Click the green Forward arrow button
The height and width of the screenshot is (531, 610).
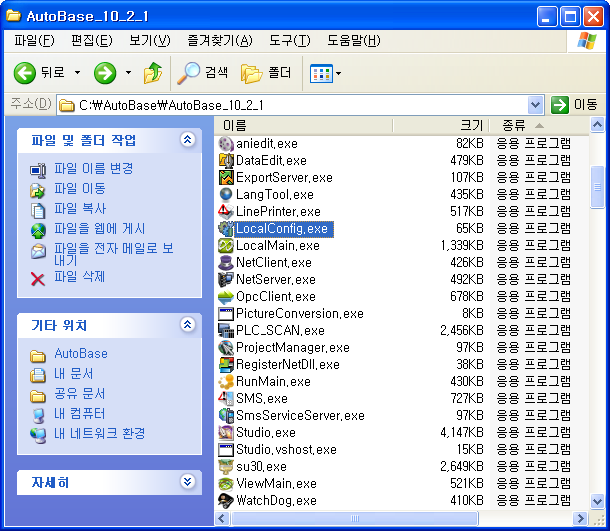click(105, 73)
